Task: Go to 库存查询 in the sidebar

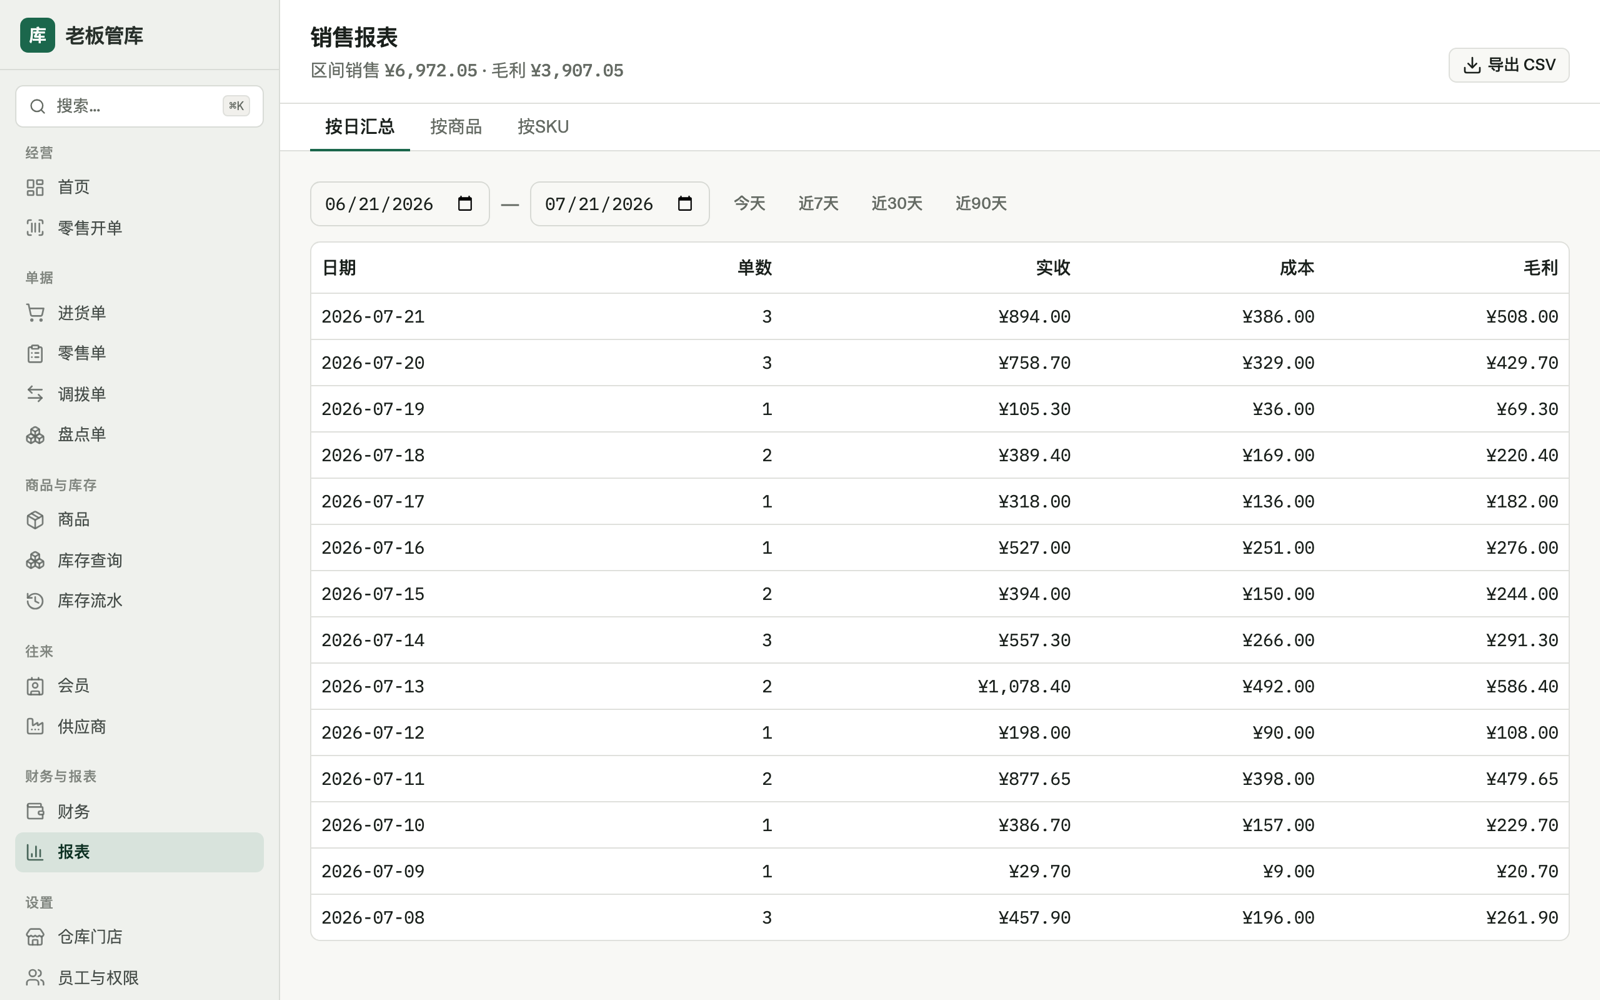Action: pos(139,560)
